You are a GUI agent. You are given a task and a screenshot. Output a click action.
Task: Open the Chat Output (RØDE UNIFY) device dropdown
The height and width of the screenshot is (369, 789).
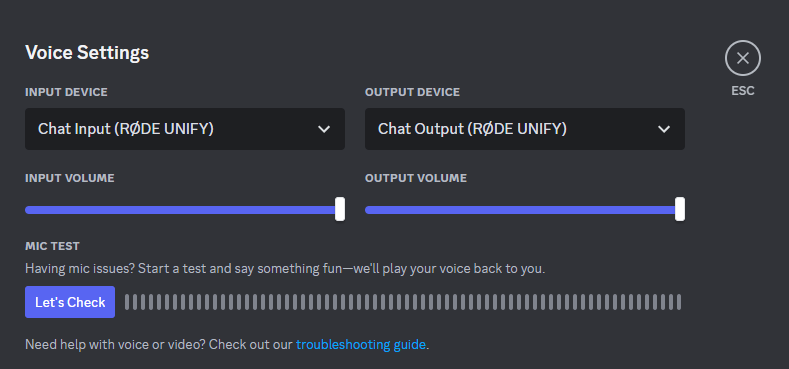coord(524,129)
